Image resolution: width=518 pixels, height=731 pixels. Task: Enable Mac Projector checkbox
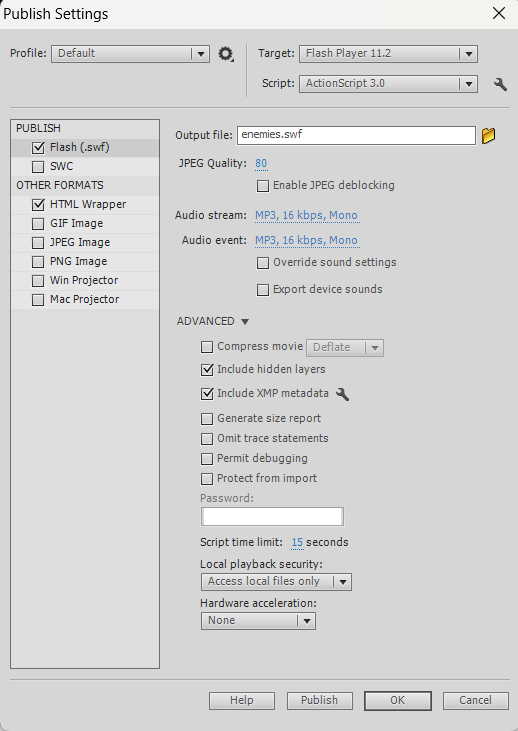38,300
